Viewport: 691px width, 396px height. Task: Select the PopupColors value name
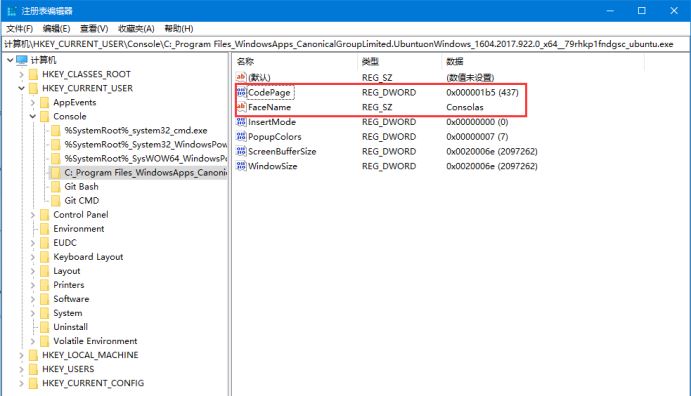[275, 137]
